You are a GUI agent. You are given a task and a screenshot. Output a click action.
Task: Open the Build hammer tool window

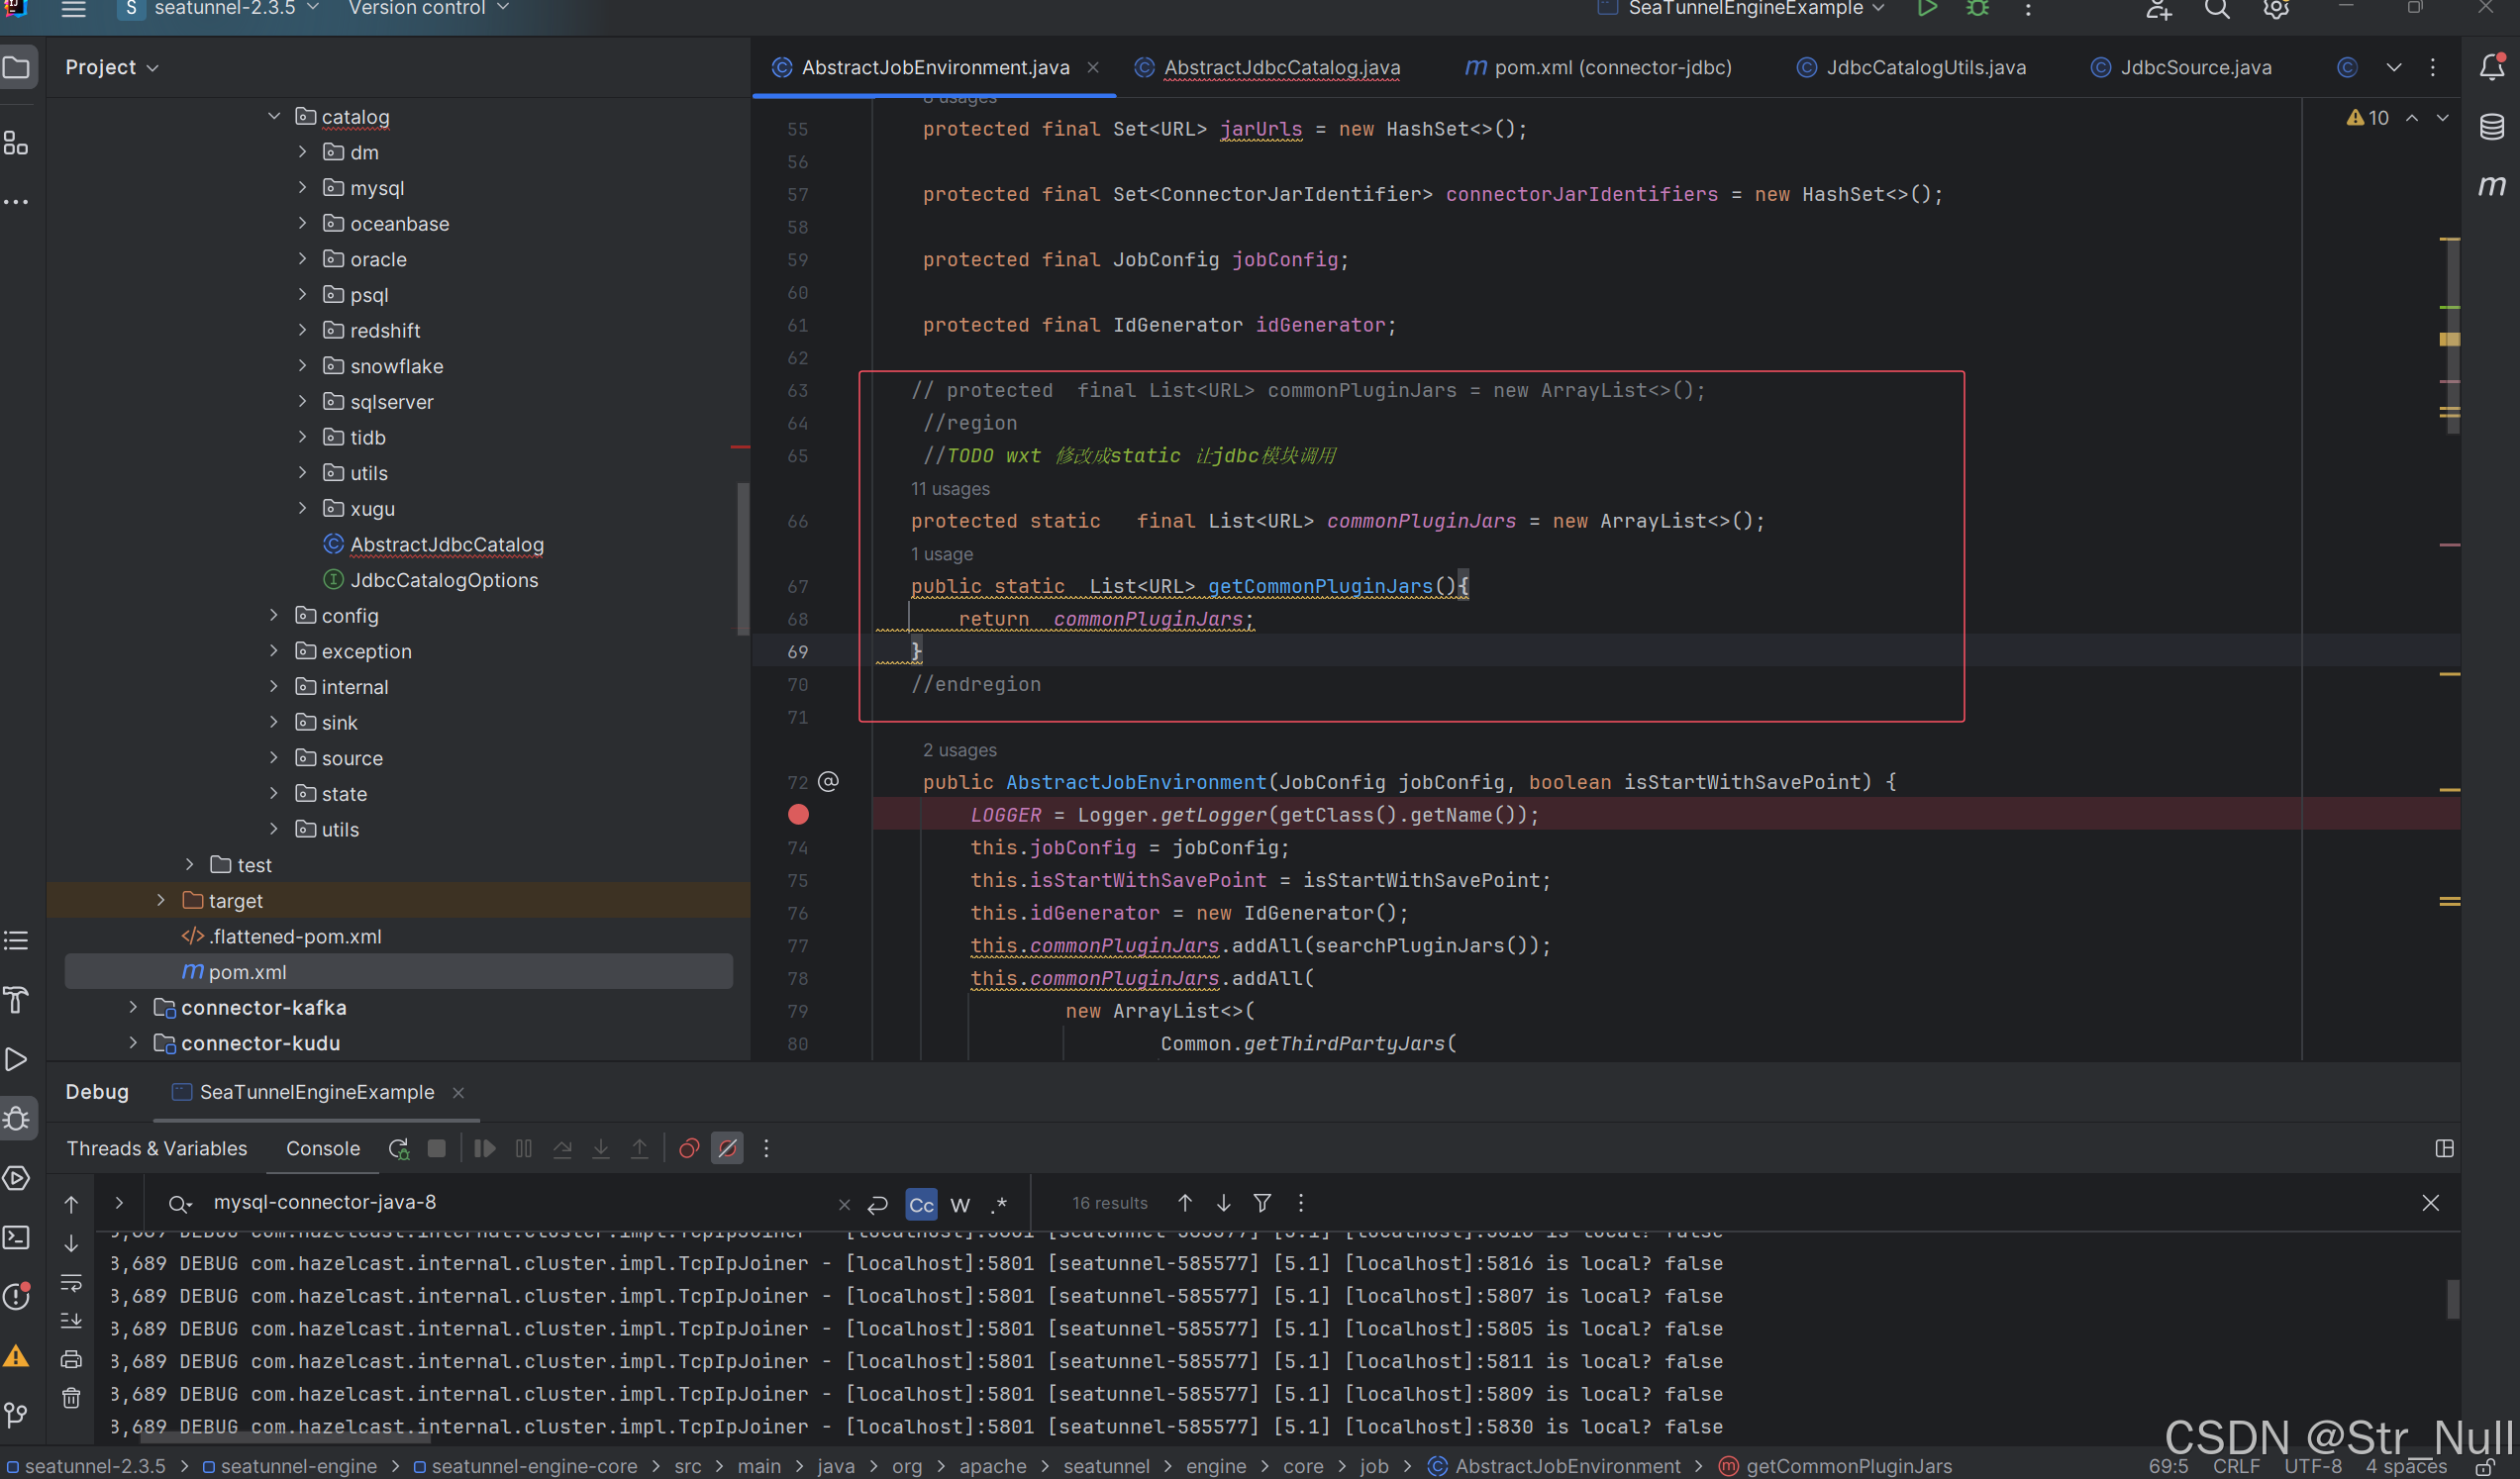(16, 999)
